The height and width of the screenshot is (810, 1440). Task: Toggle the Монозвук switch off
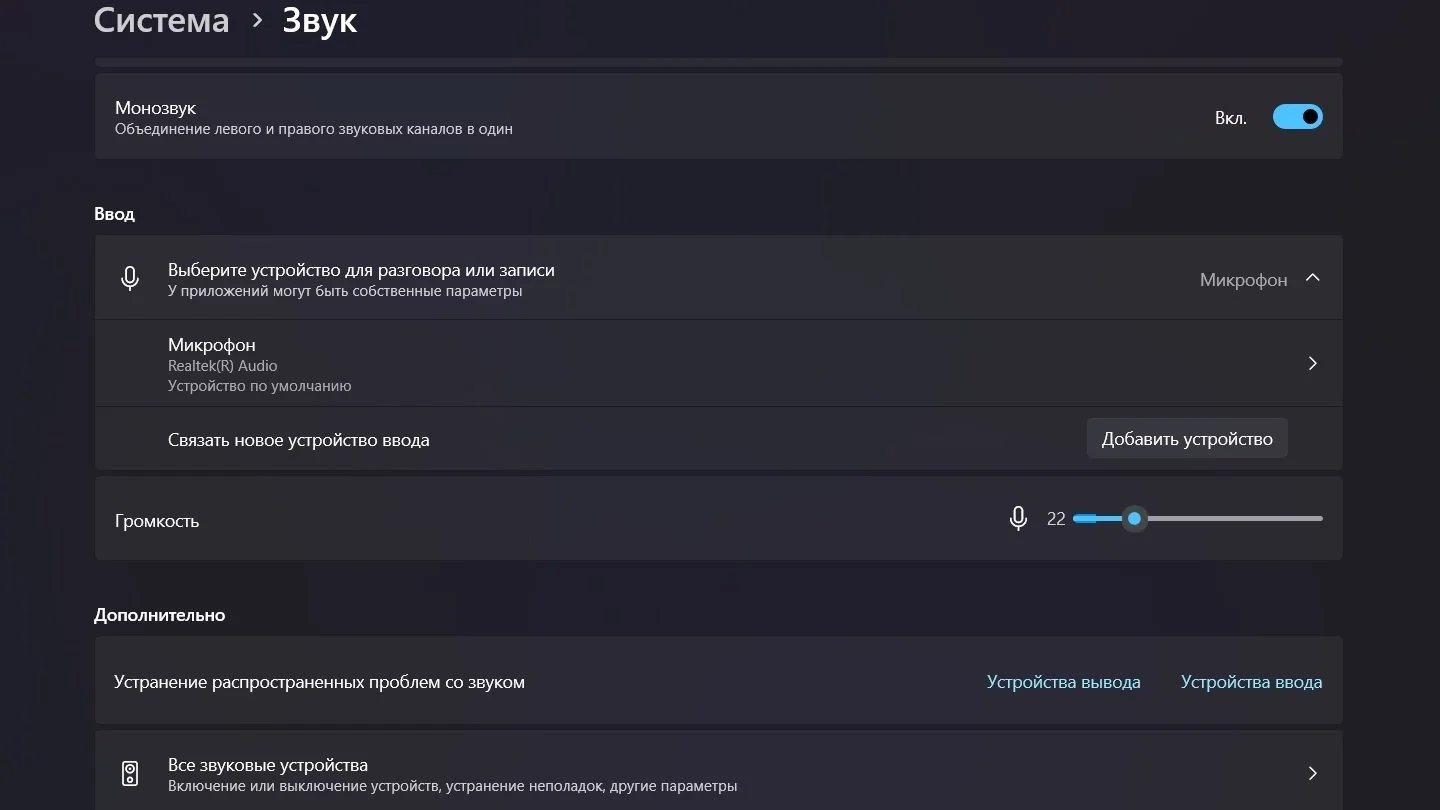tap(1297, 117)
